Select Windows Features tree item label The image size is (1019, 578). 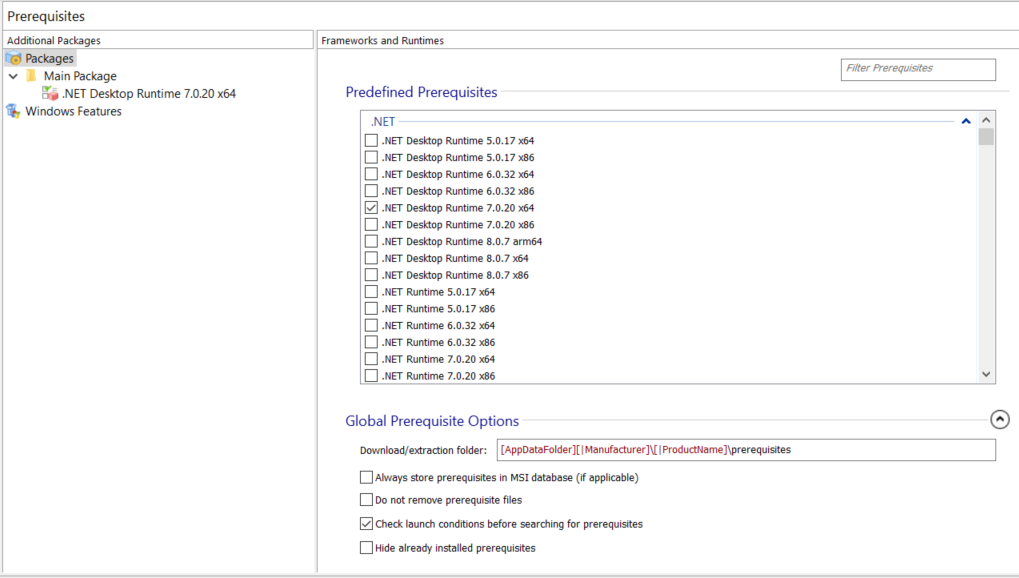pyautogui.click(x=73, y=112)
